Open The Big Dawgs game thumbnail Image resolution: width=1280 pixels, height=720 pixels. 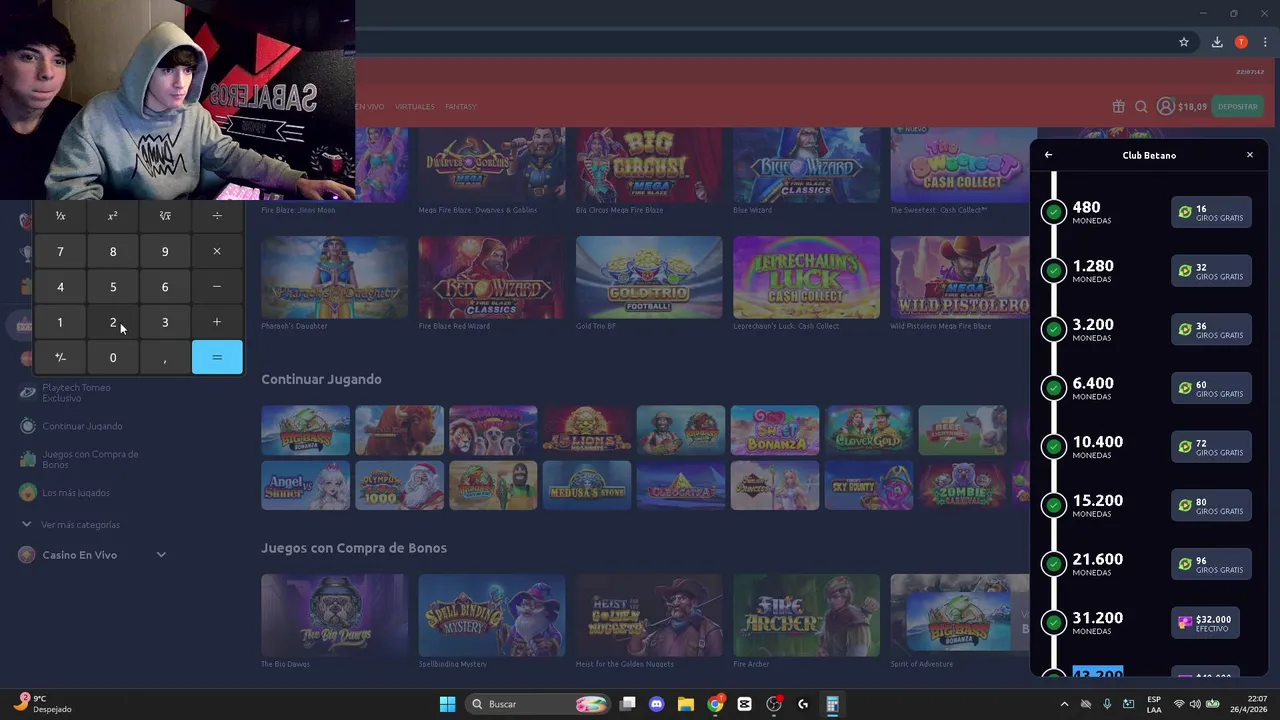coord(334,615)
